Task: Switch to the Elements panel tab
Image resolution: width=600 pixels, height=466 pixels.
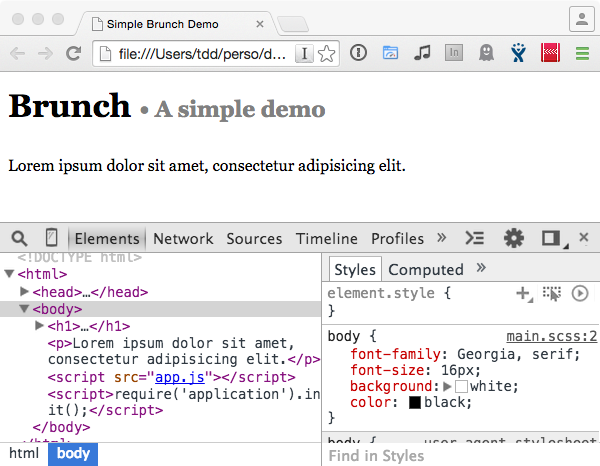Action: [x=107, y=239]
